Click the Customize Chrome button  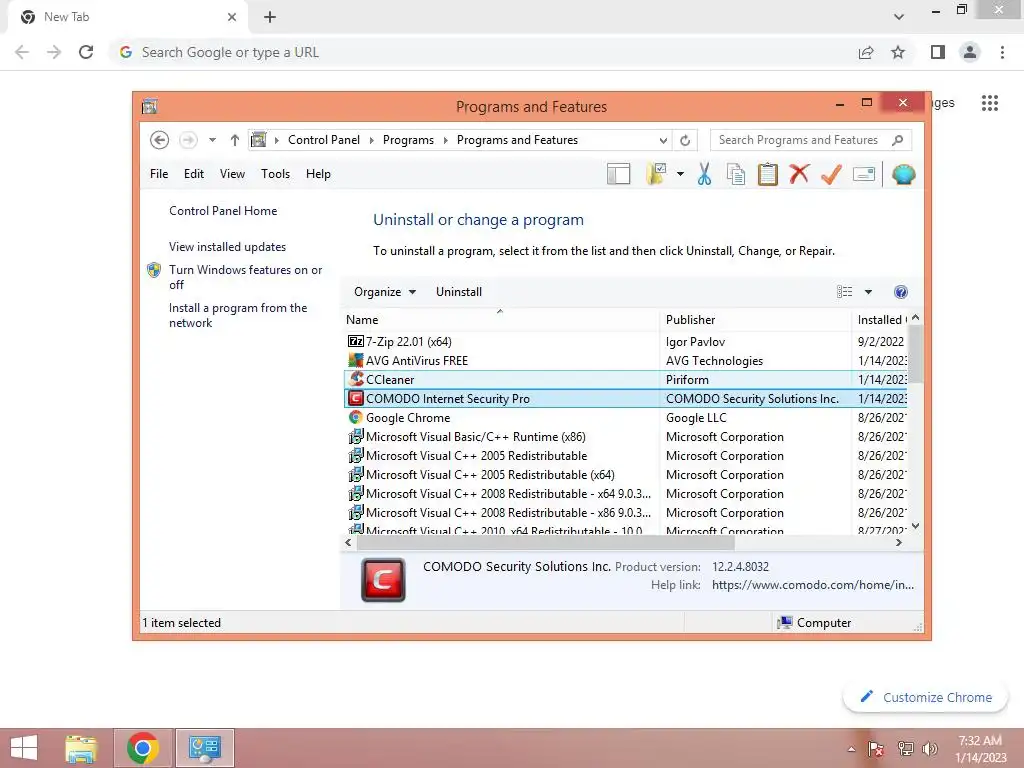(925, 697)
